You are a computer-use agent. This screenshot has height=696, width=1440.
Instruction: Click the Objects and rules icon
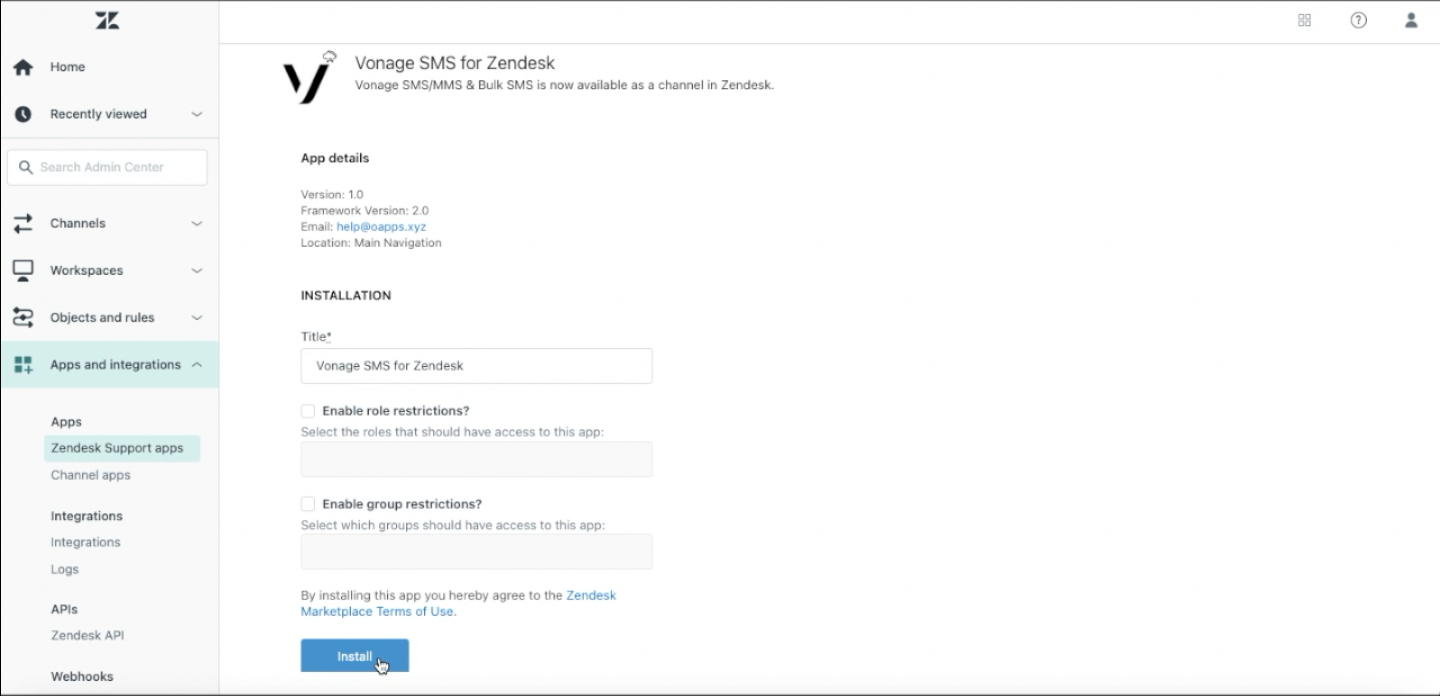click(x=23, y=317)
